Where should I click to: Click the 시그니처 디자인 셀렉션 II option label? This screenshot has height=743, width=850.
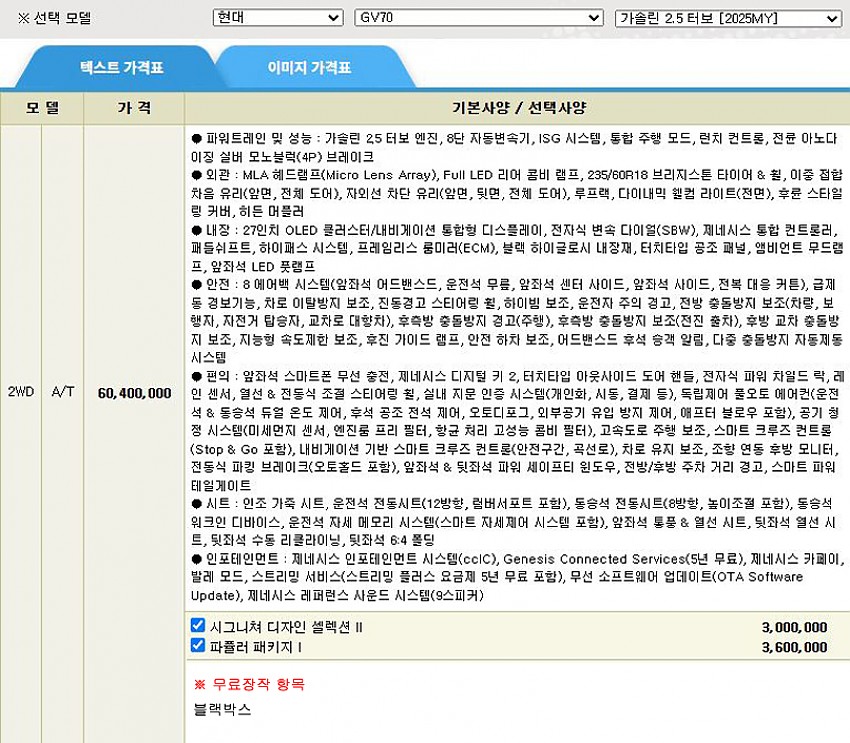click(x=286, y=627)
